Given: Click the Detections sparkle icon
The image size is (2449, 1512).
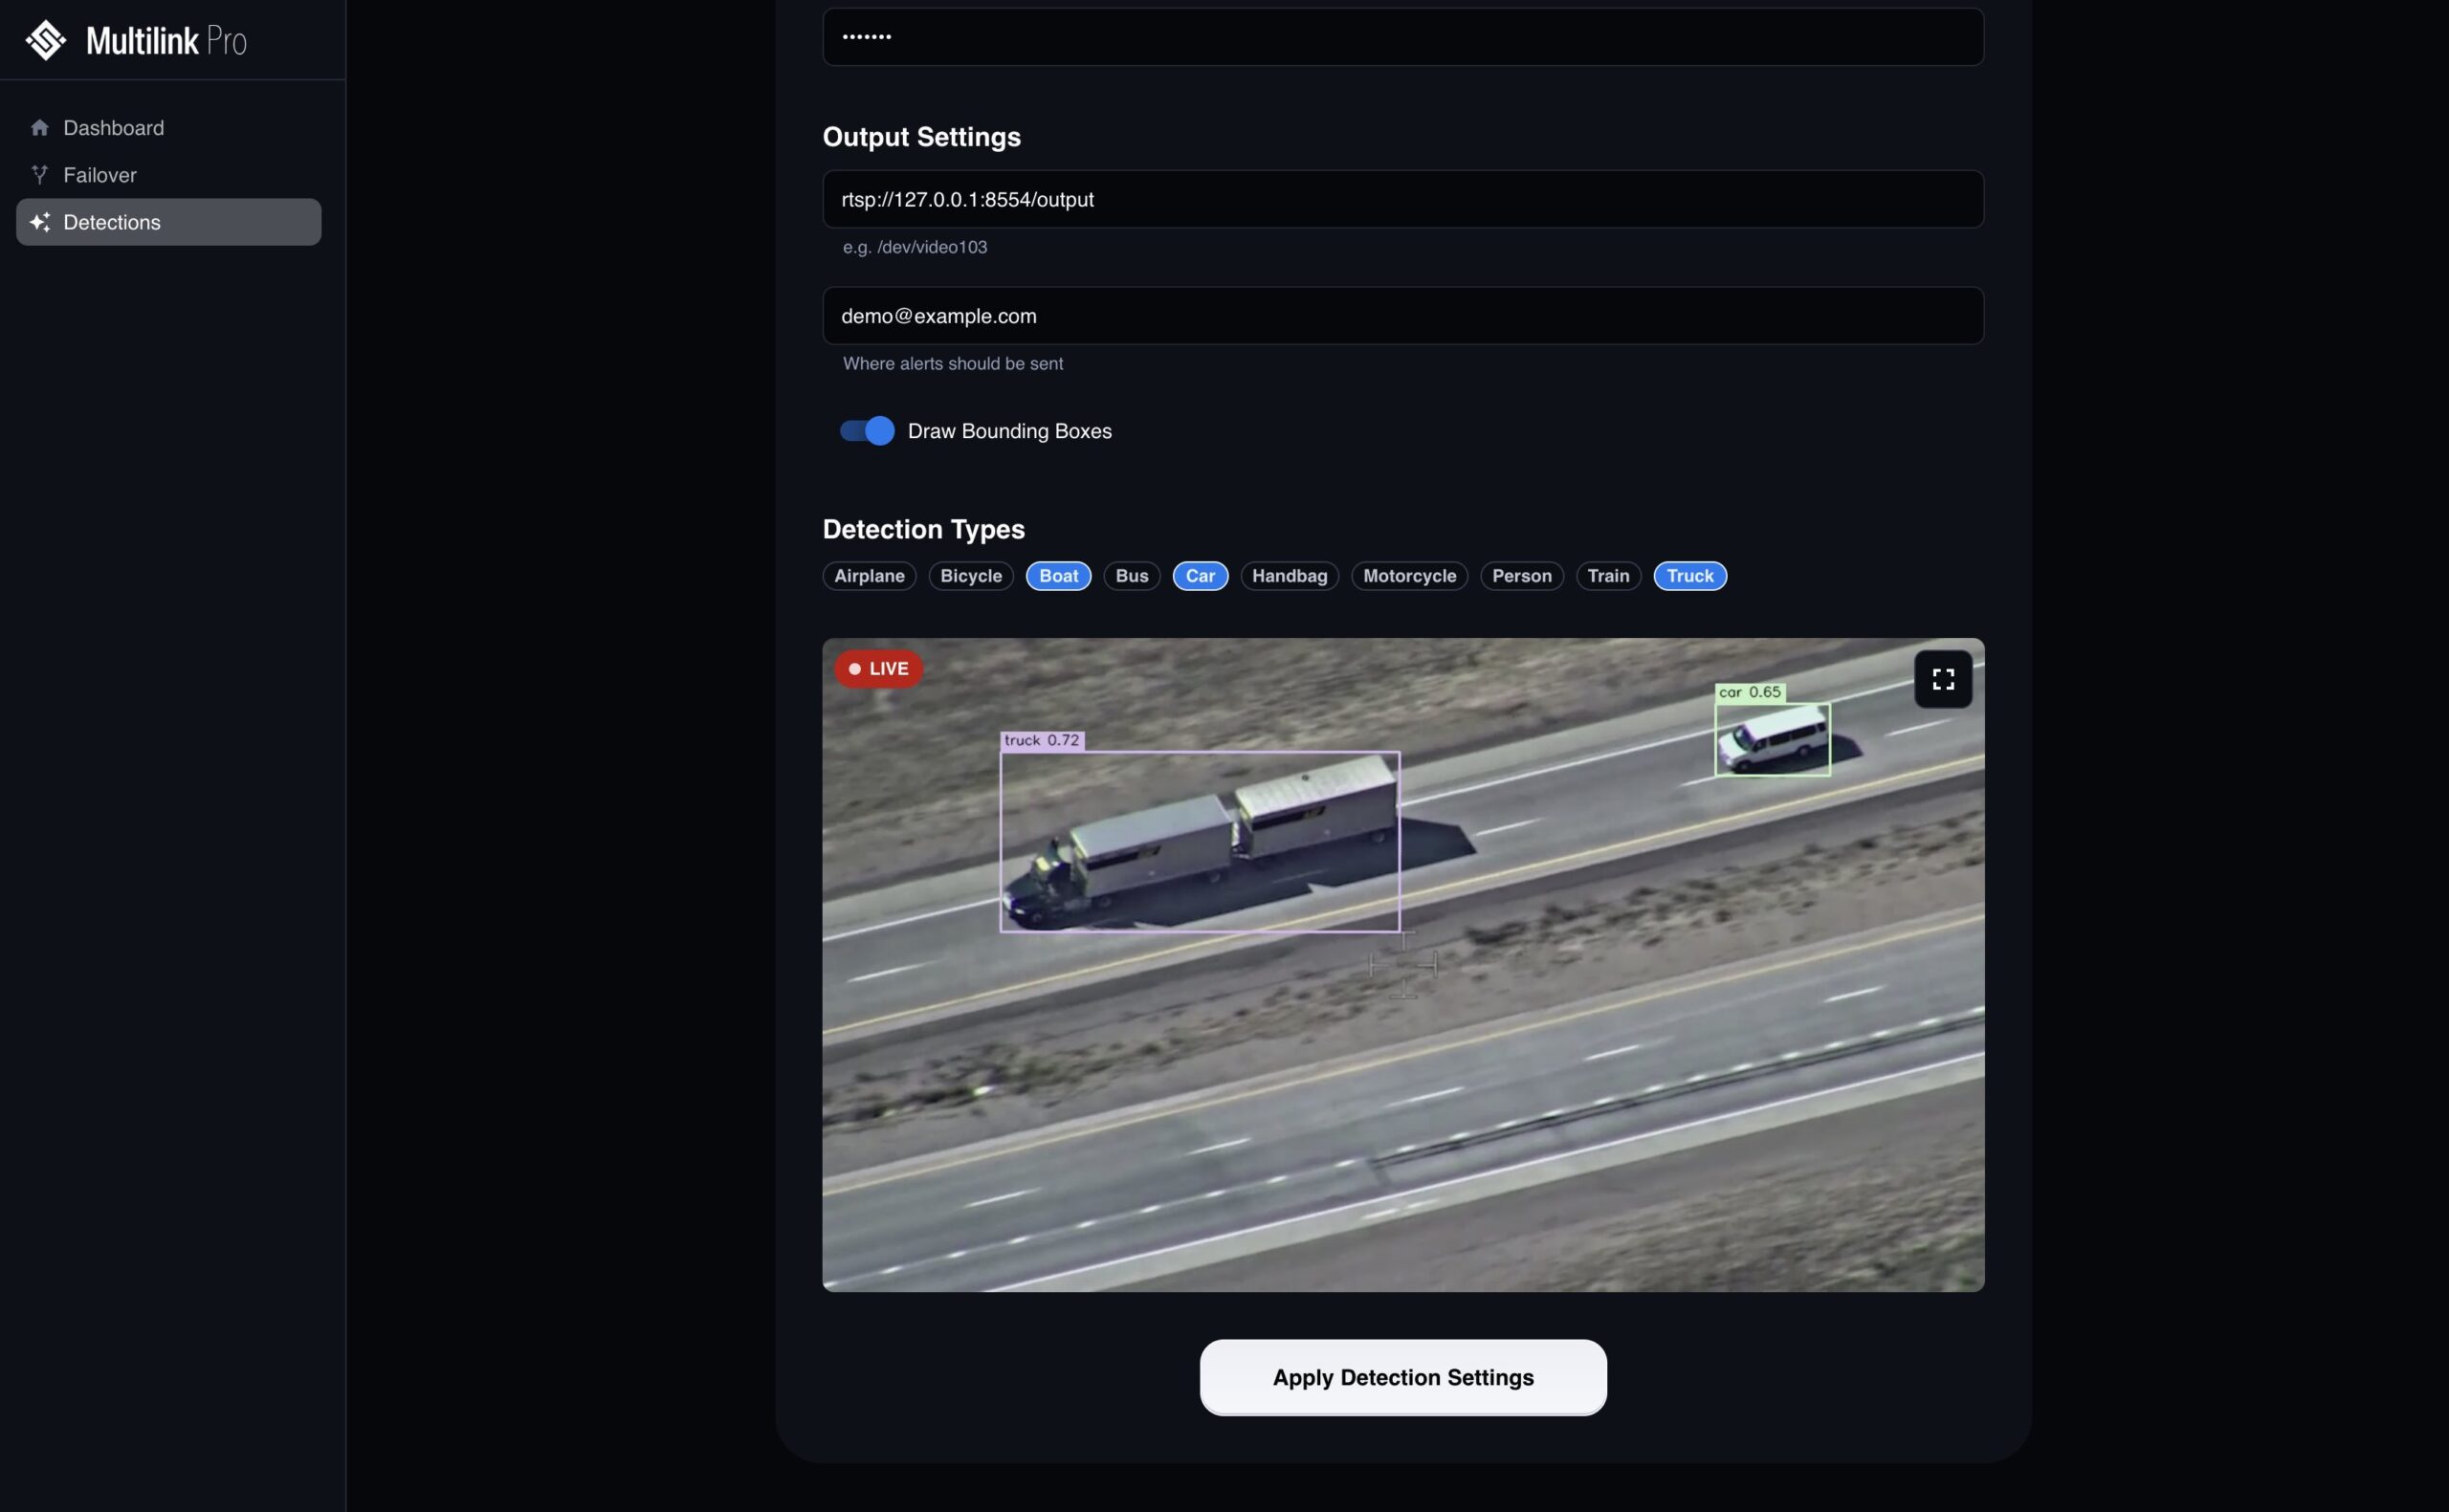Looking at the screenshot, I should (x=40, y=222).
